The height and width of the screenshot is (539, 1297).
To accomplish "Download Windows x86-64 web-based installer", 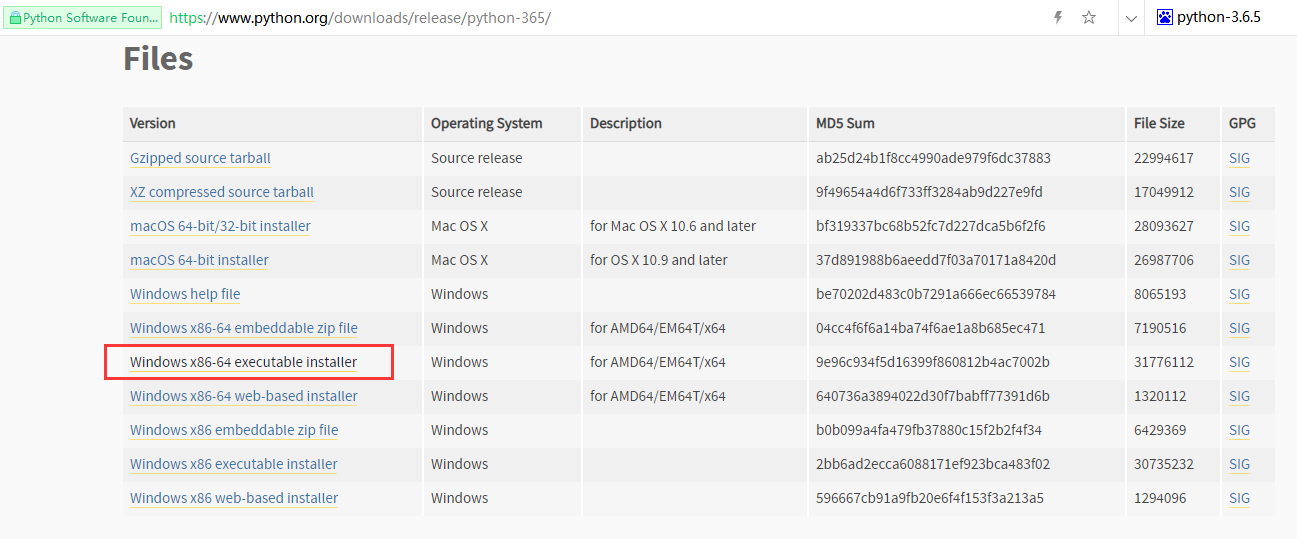I will (244, 396).
